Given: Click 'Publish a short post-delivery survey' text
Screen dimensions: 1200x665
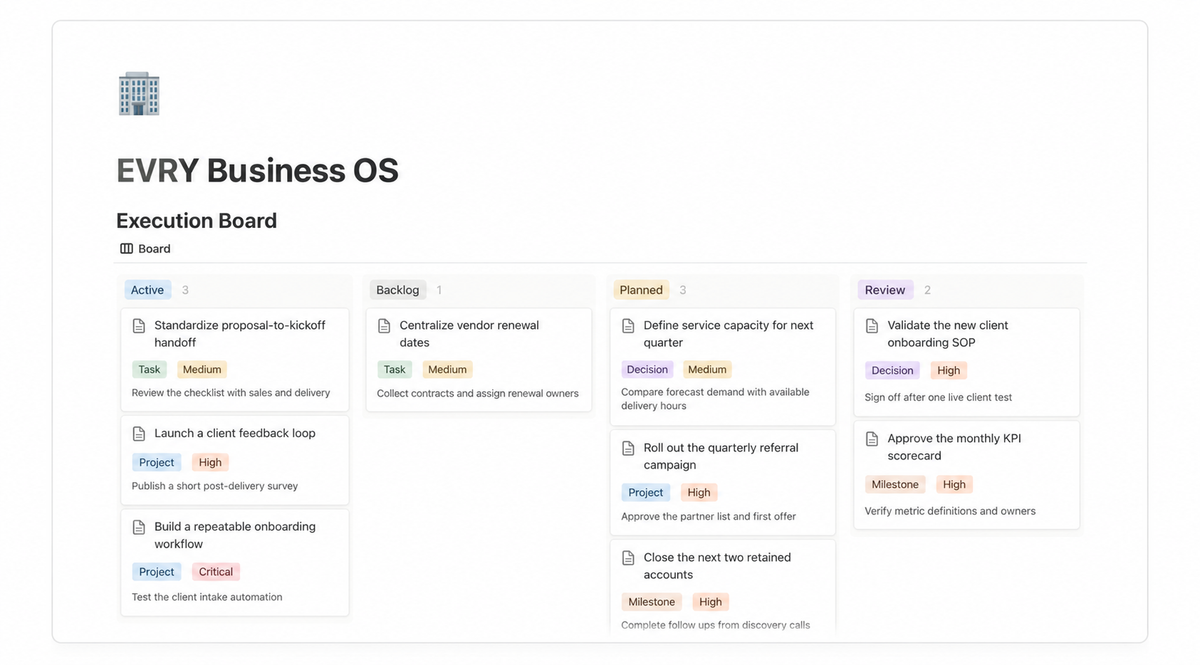Looking at the screenshot, I should [x=215, y=486].
